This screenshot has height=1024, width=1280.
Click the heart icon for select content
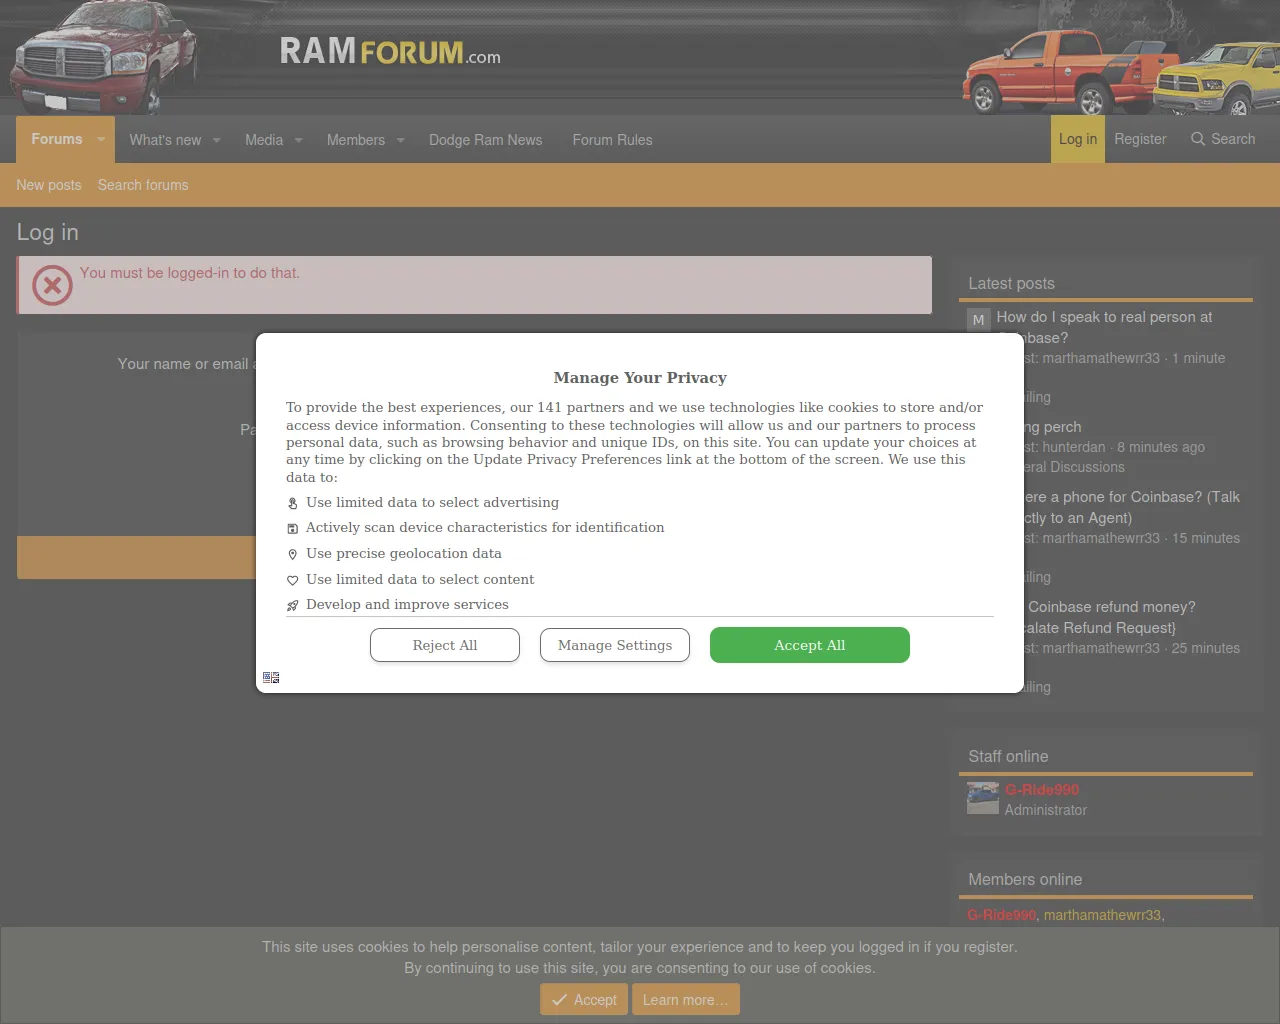[293, 580]
